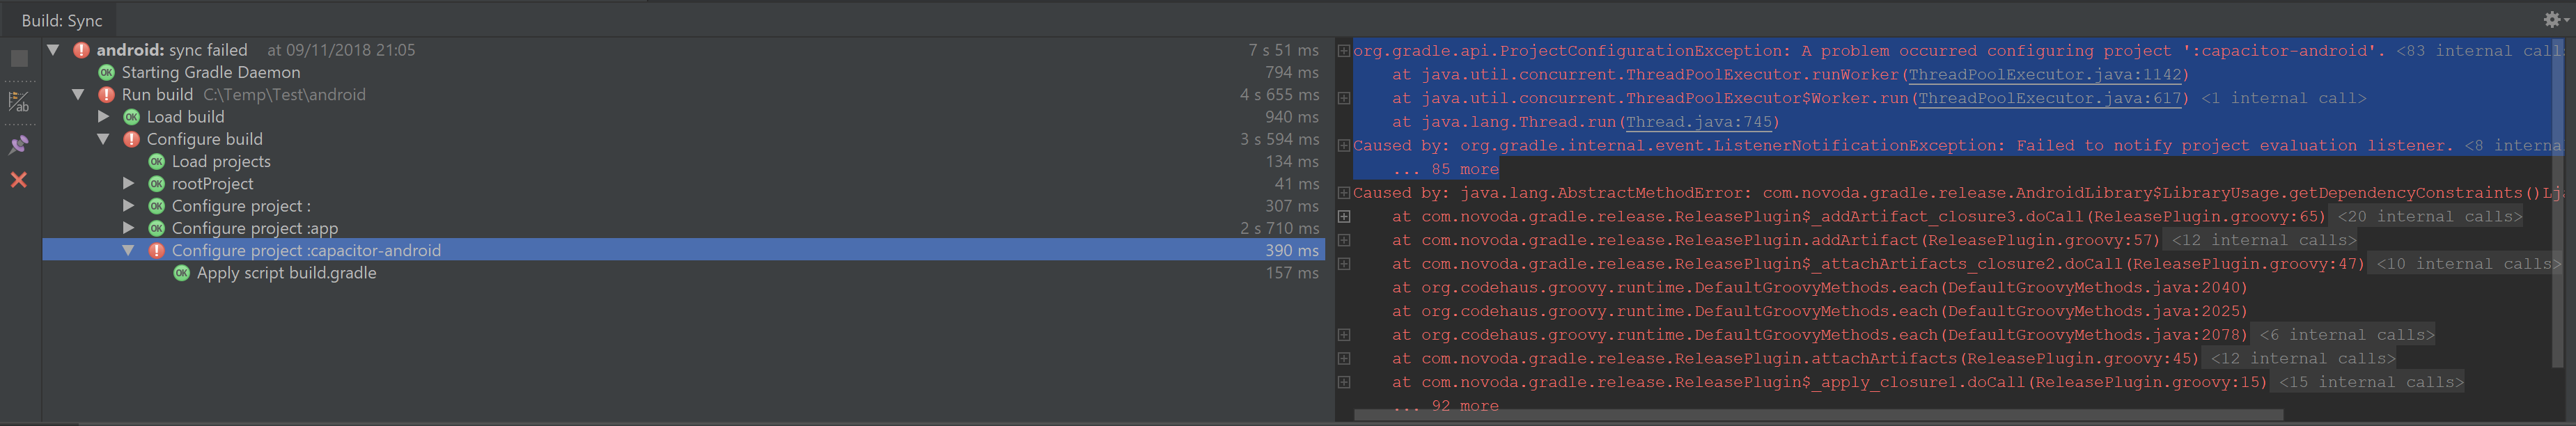Expand the <6 internal calls> folded region
The width and height of the screenshot is (2576, 426).
(2346, 335)
